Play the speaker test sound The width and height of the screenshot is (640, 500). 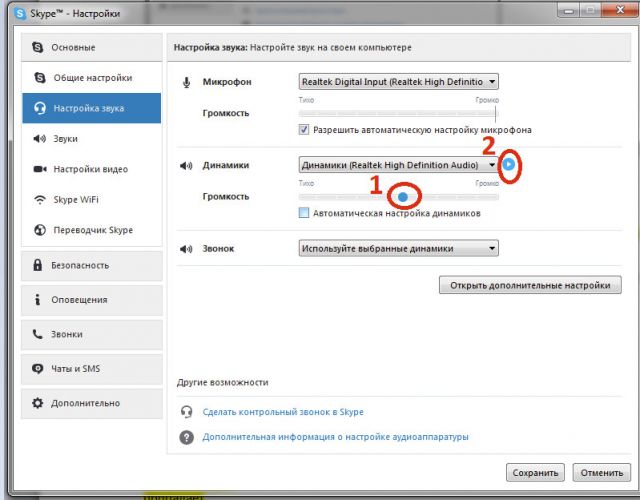509,164
